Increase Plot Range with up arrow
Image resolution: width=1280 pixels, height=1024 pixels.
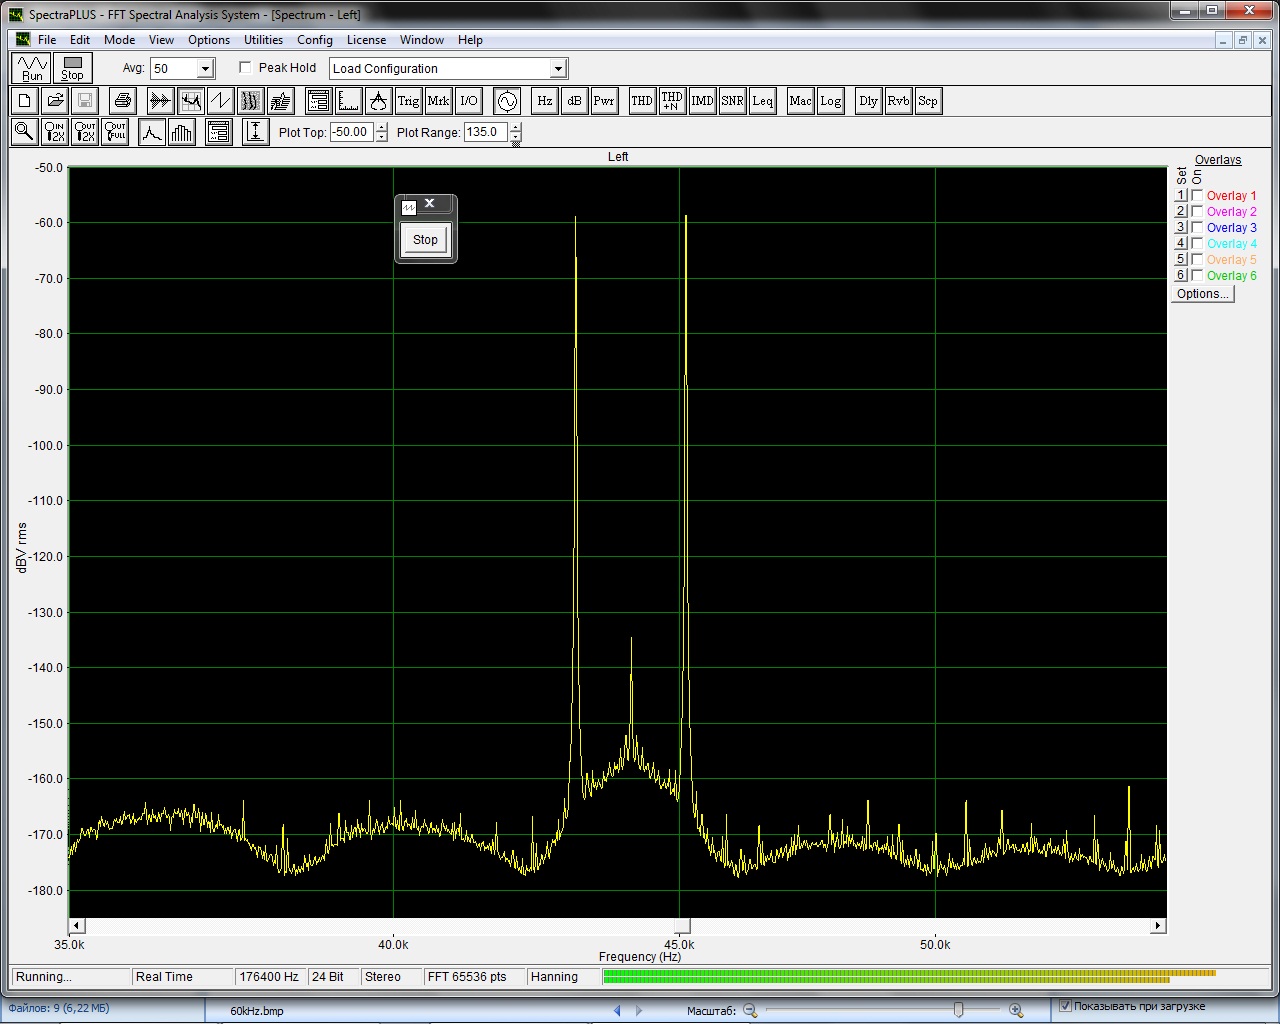(x=515, y=127)
